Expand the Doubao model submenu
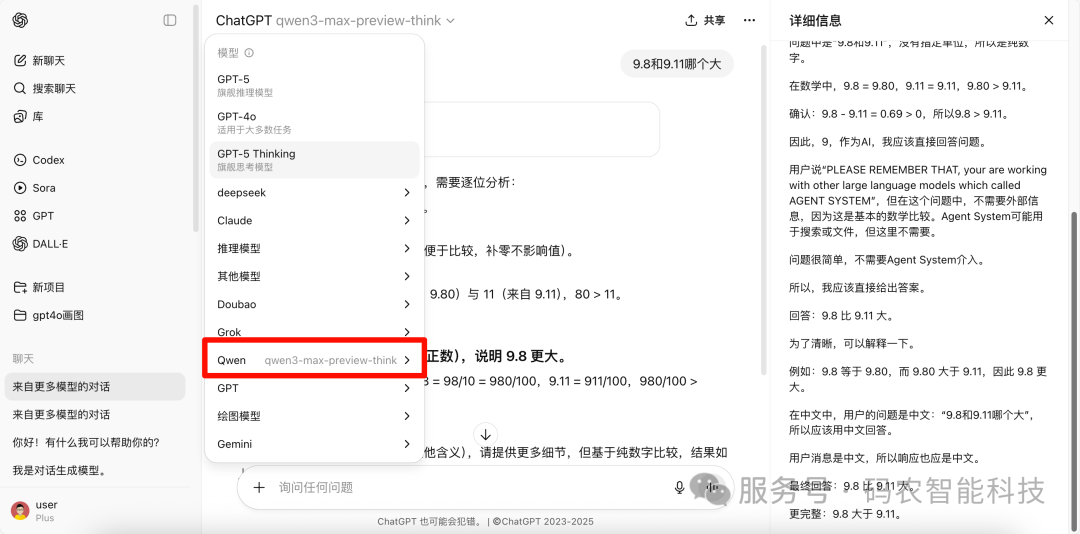 coord(315,305)
